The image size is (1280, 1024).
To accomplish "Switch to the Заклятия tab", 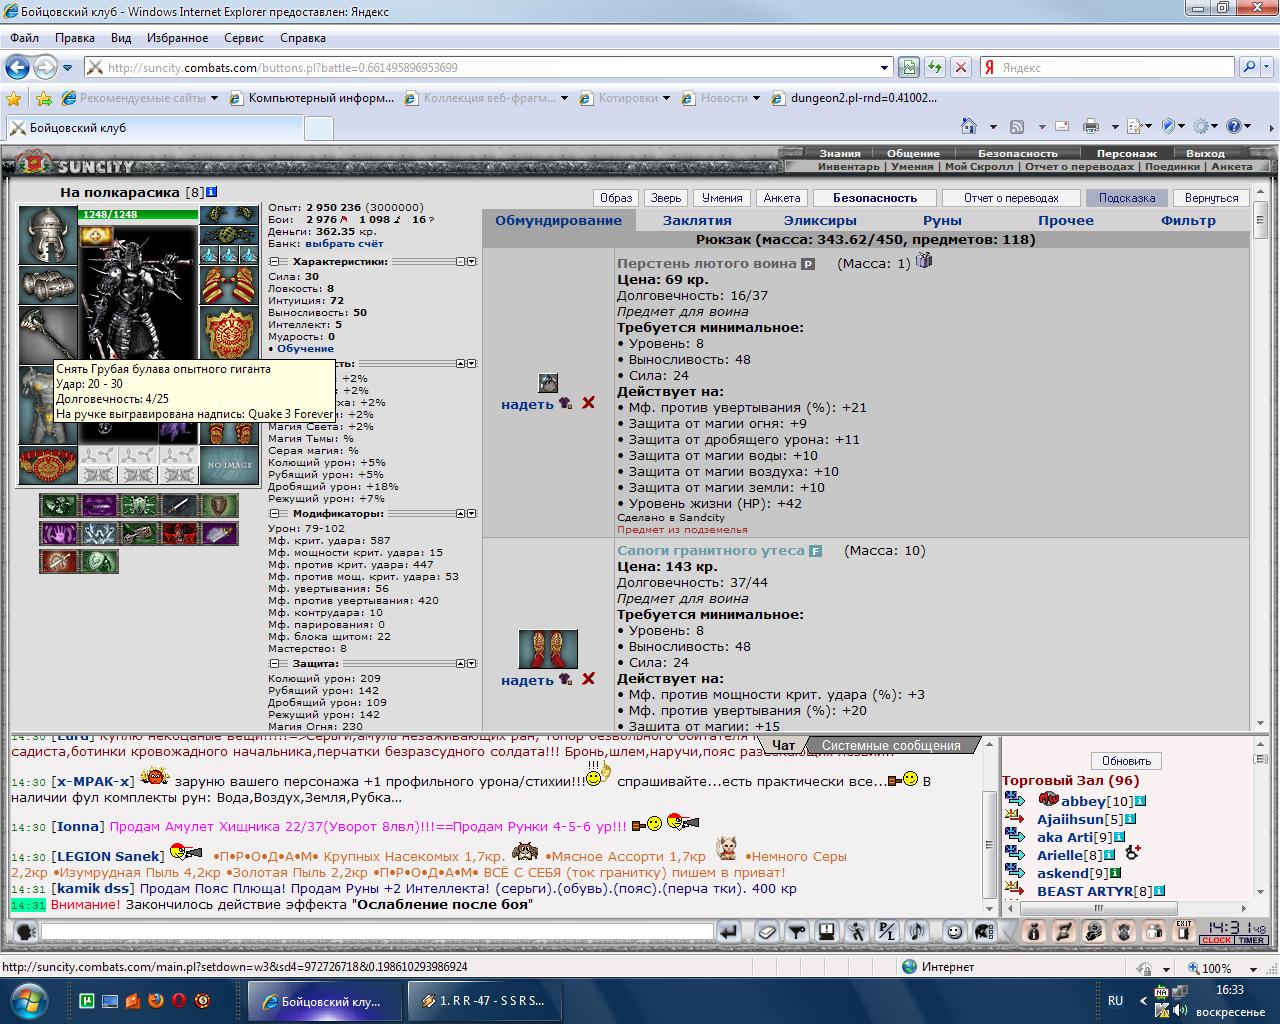I will click(697, 221).
